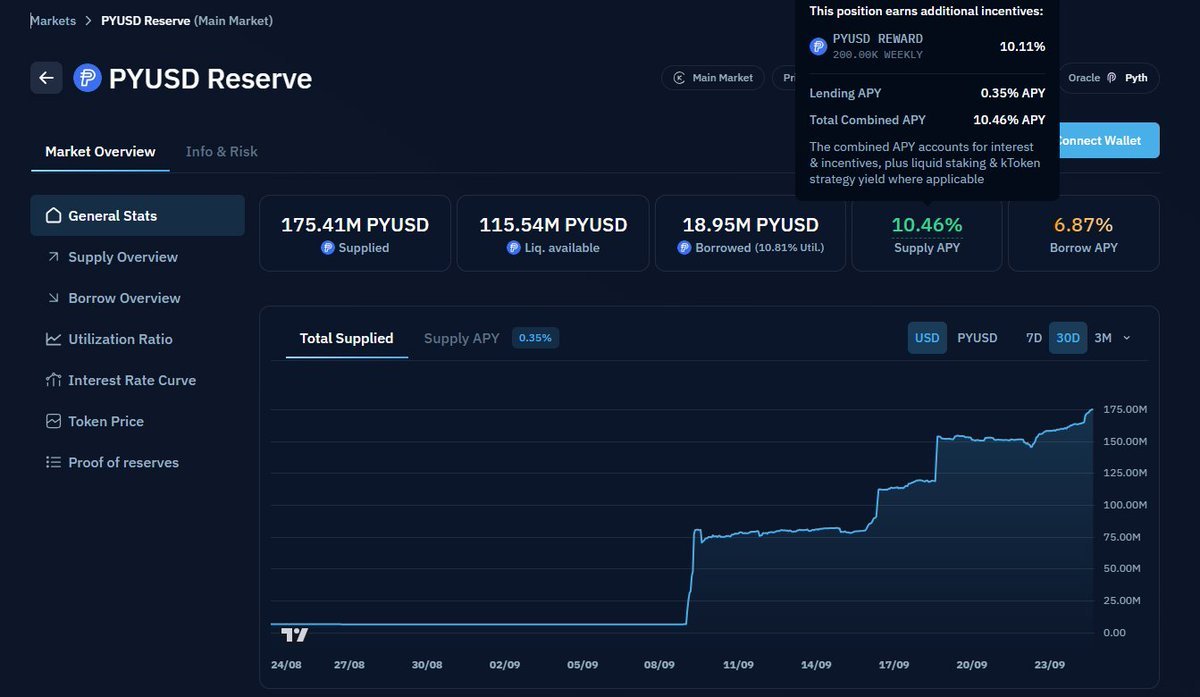The image size is (1200, 697).
Task: Click the Borrow Overview arrow icon
Action: tap(54, 298)
